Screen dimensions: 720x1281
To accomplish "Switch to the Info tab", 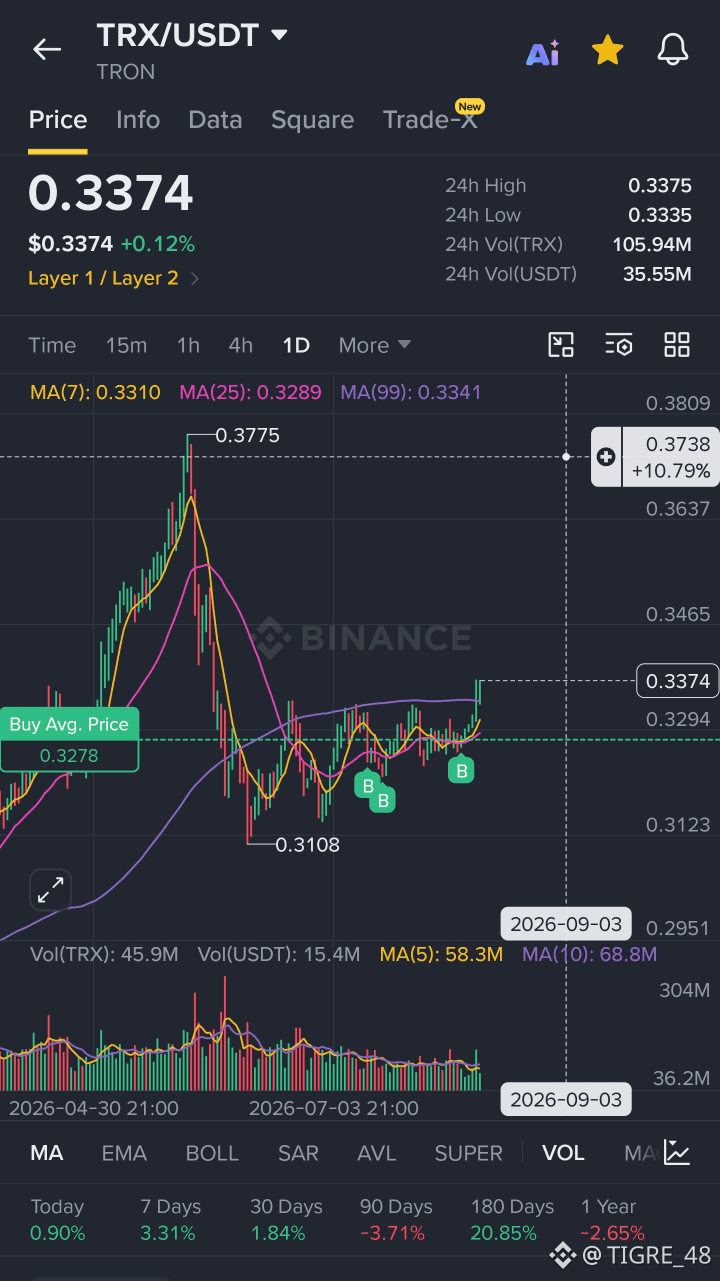I will pyautogui.click(x=138, y=120).
